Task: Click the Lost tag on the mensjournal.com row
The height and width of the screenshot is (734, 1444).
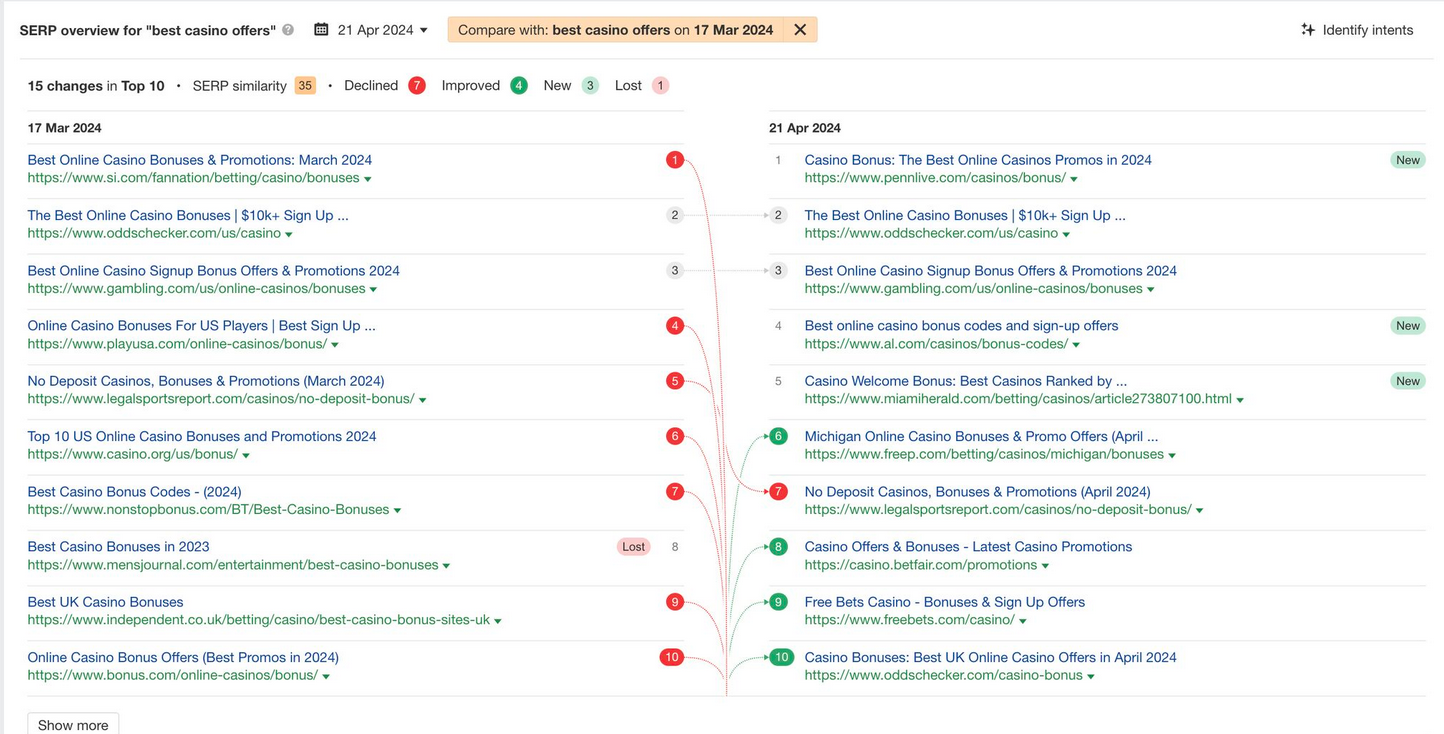Action: (x=634, y=547)
